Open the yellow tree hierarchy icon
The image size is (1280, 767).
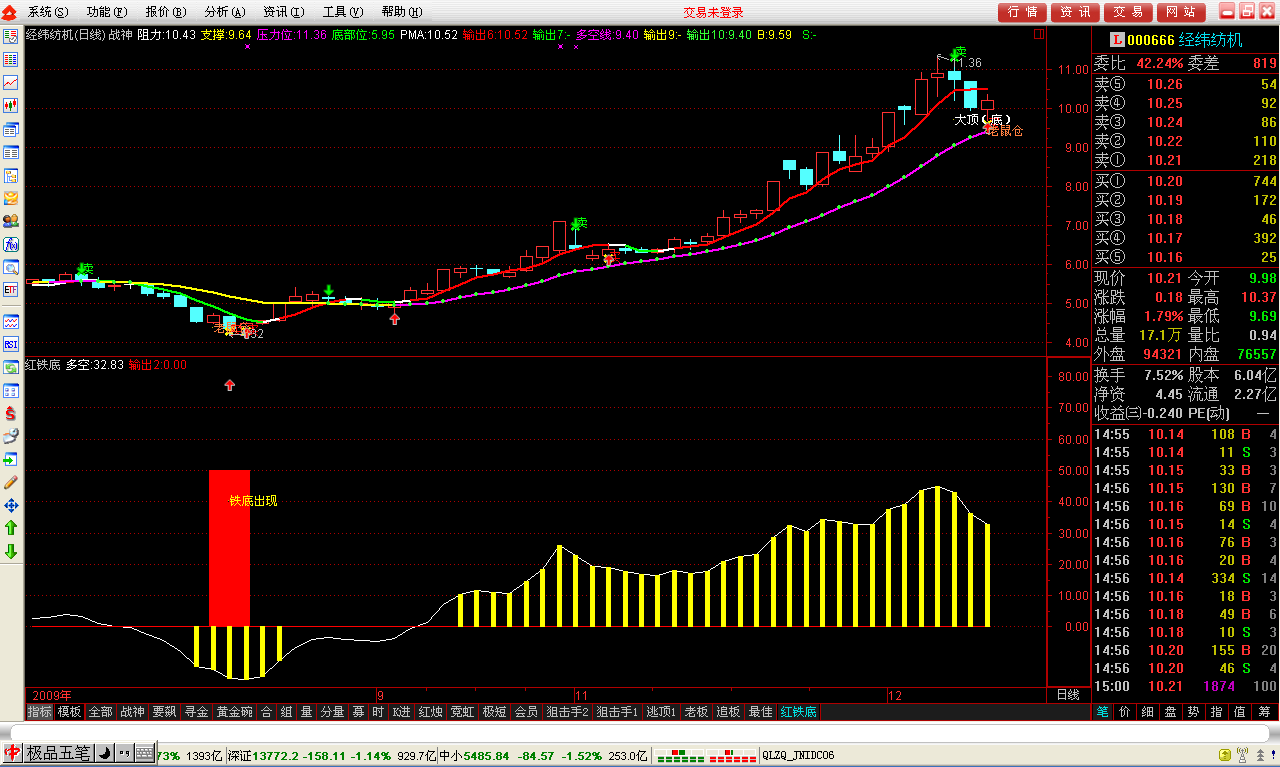(11, 175)
